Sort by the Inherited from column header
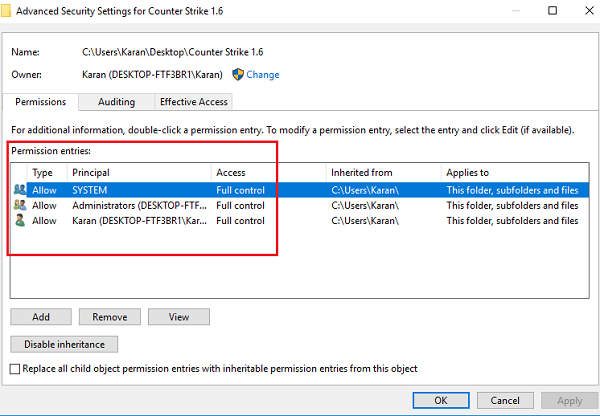This screenshot has width=600, height=416. tap(383, 173)
